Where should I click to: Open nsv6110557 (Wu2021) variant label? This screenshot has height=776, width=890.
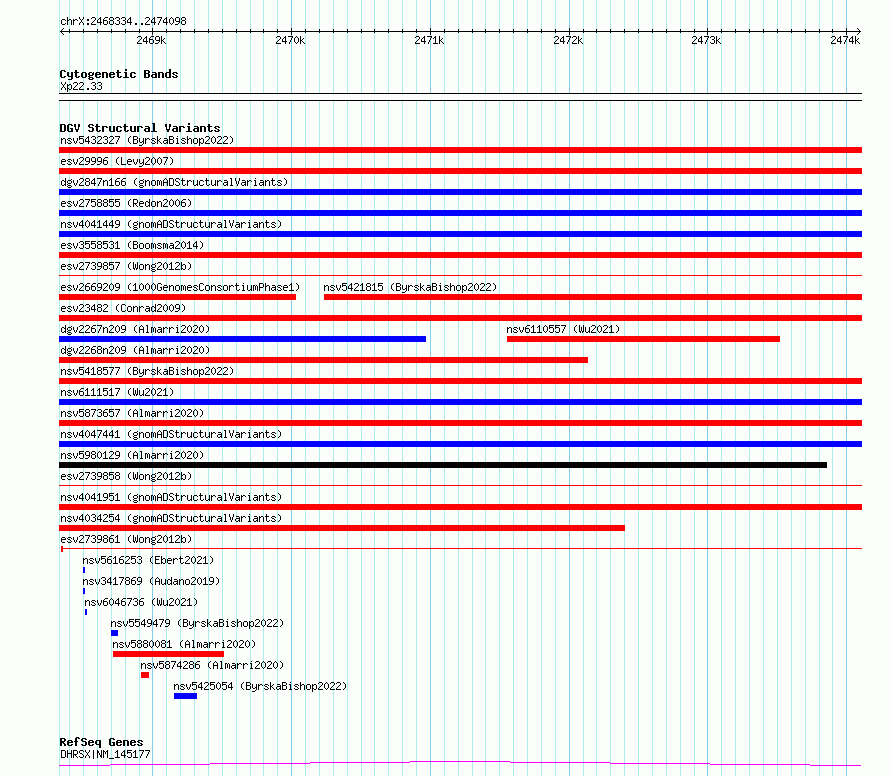pos(563,329)
